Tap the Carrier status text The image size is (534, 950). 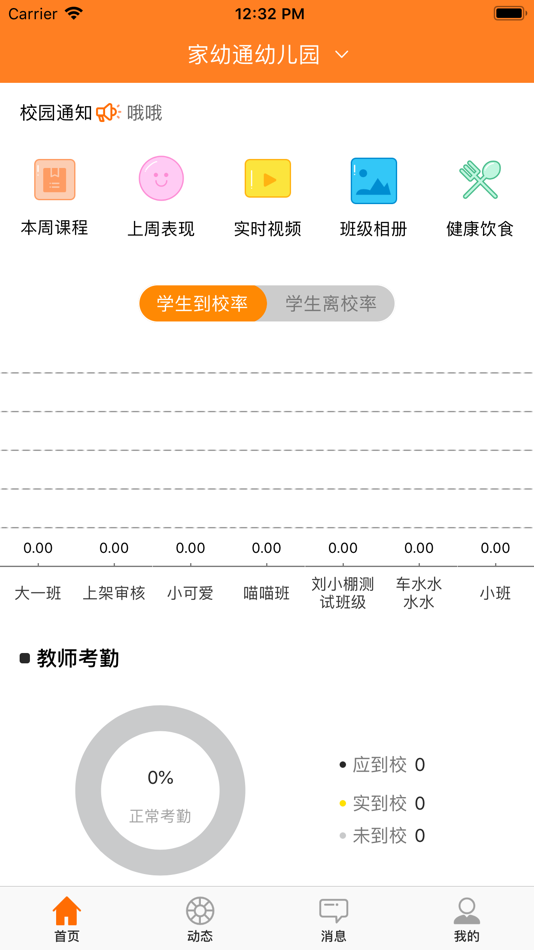click(33, 14)
